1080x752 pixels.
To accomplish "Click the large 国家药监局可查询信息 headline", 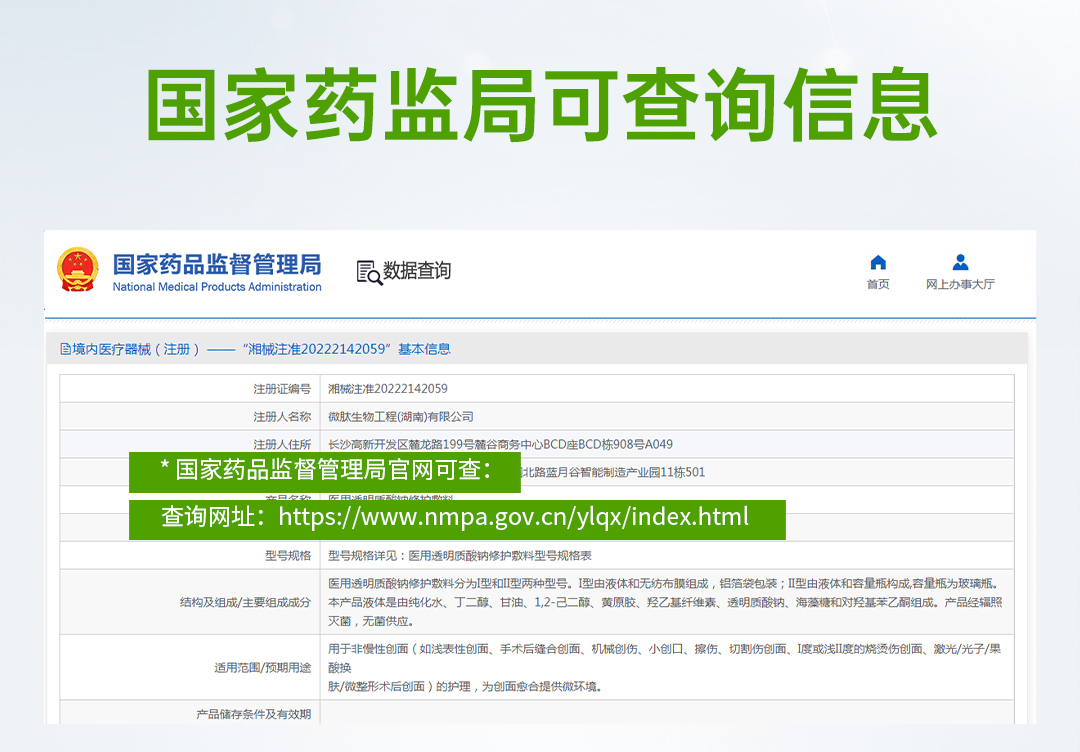I will click(540, 105).
